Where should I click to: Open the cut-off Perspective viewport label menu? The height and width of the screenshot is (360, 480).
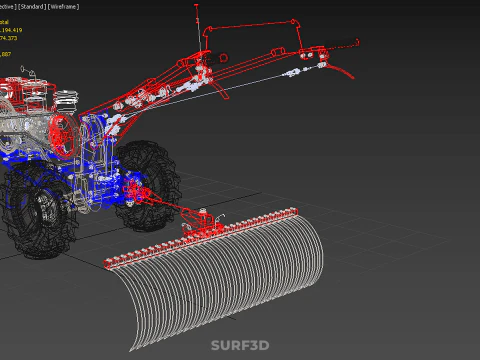point(8,7)
